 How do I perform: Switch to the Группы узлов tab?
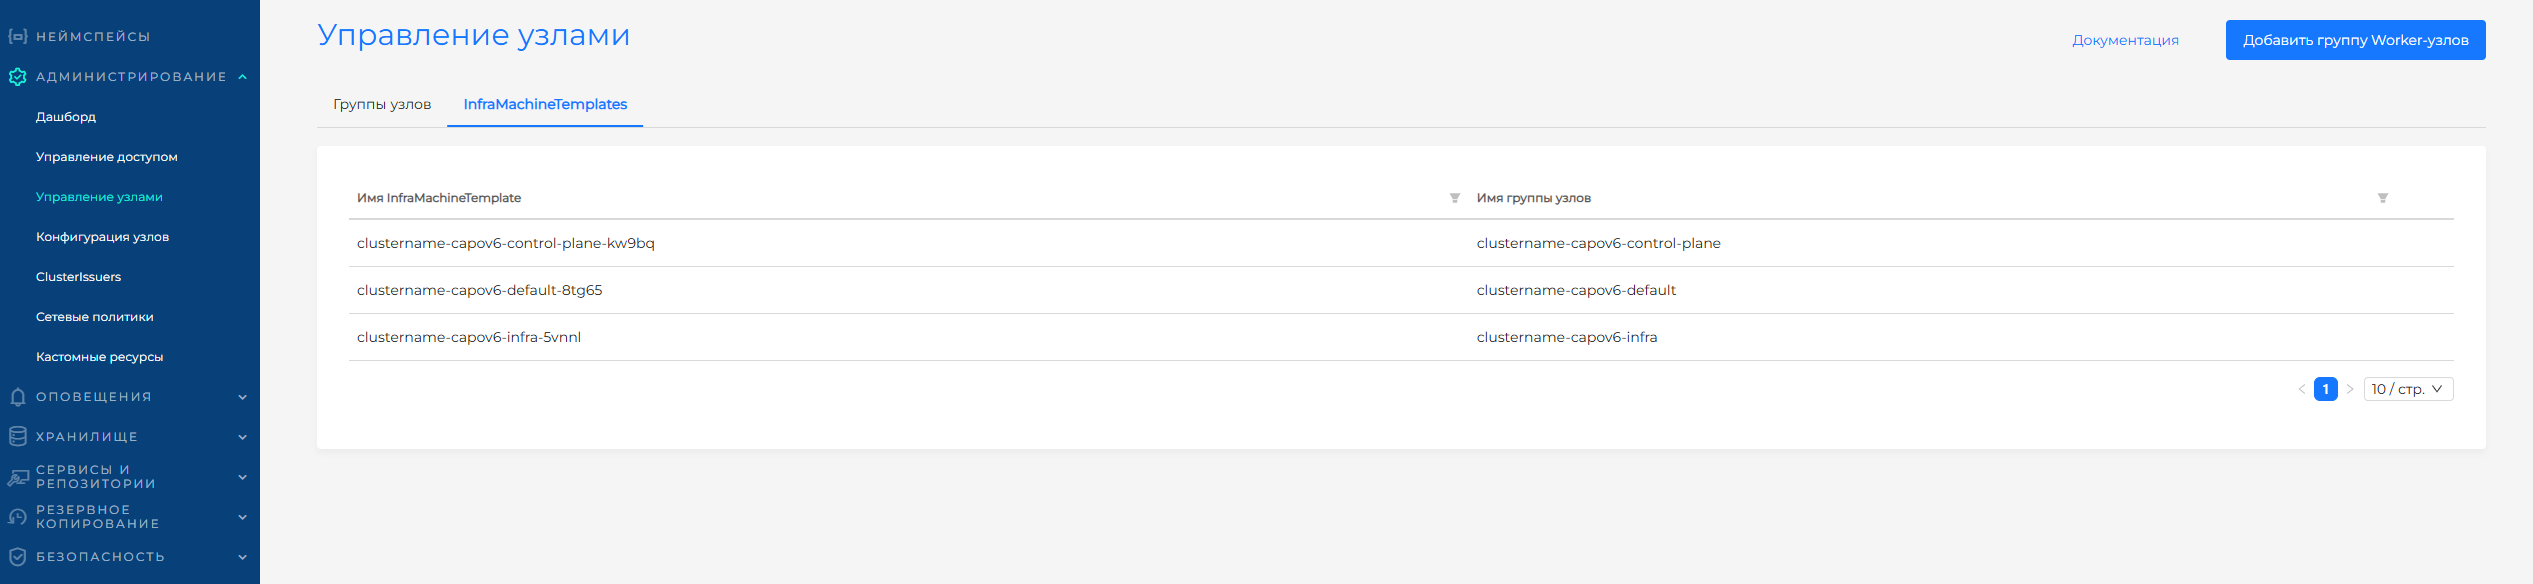coord(382,104)
